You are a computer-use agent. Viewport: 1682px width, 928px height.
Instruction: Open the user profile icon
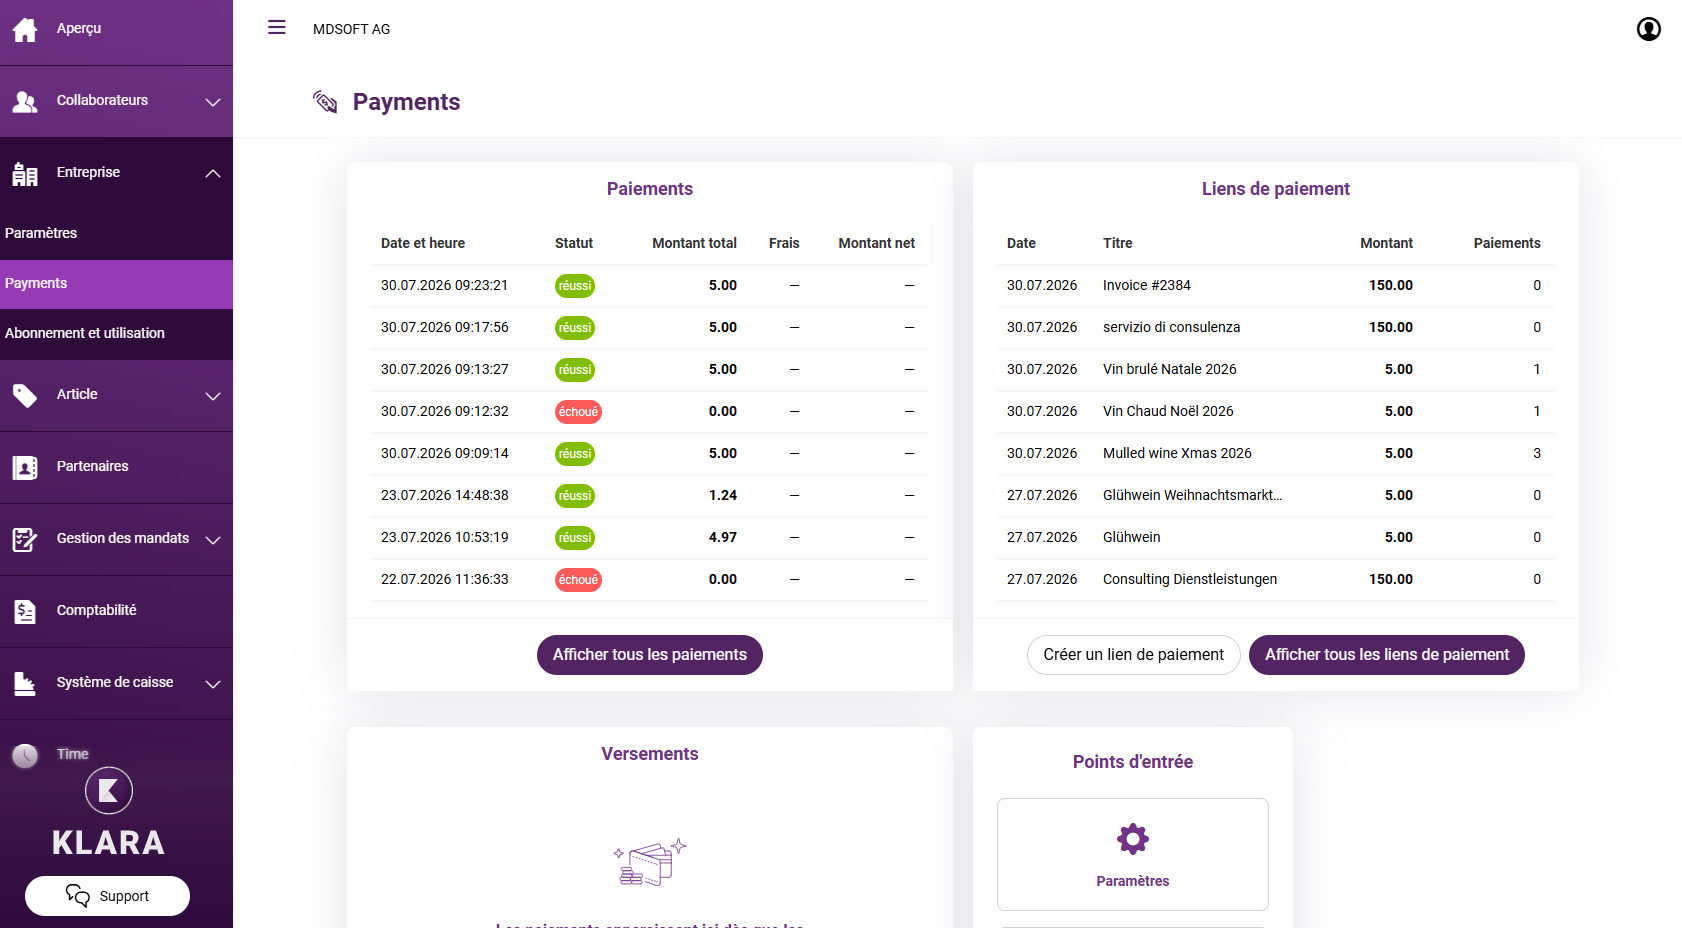1649,29
